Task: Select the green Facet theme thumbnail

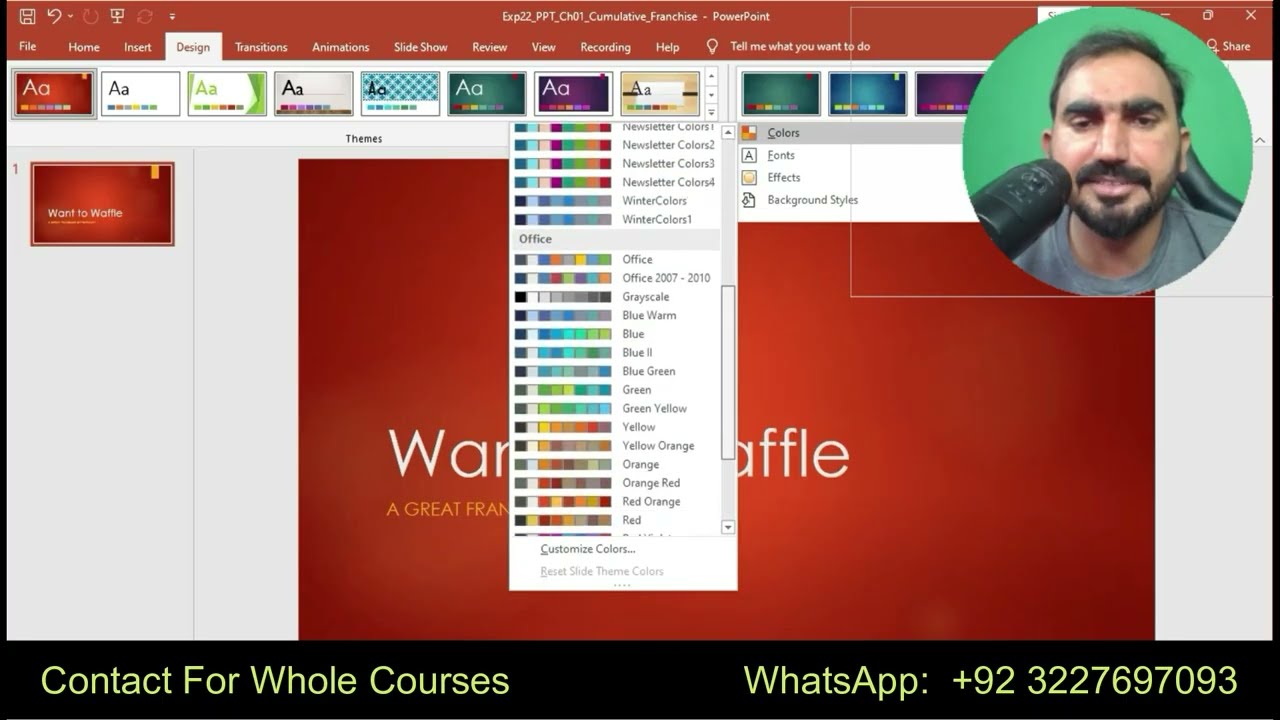Action: point(227,94)
